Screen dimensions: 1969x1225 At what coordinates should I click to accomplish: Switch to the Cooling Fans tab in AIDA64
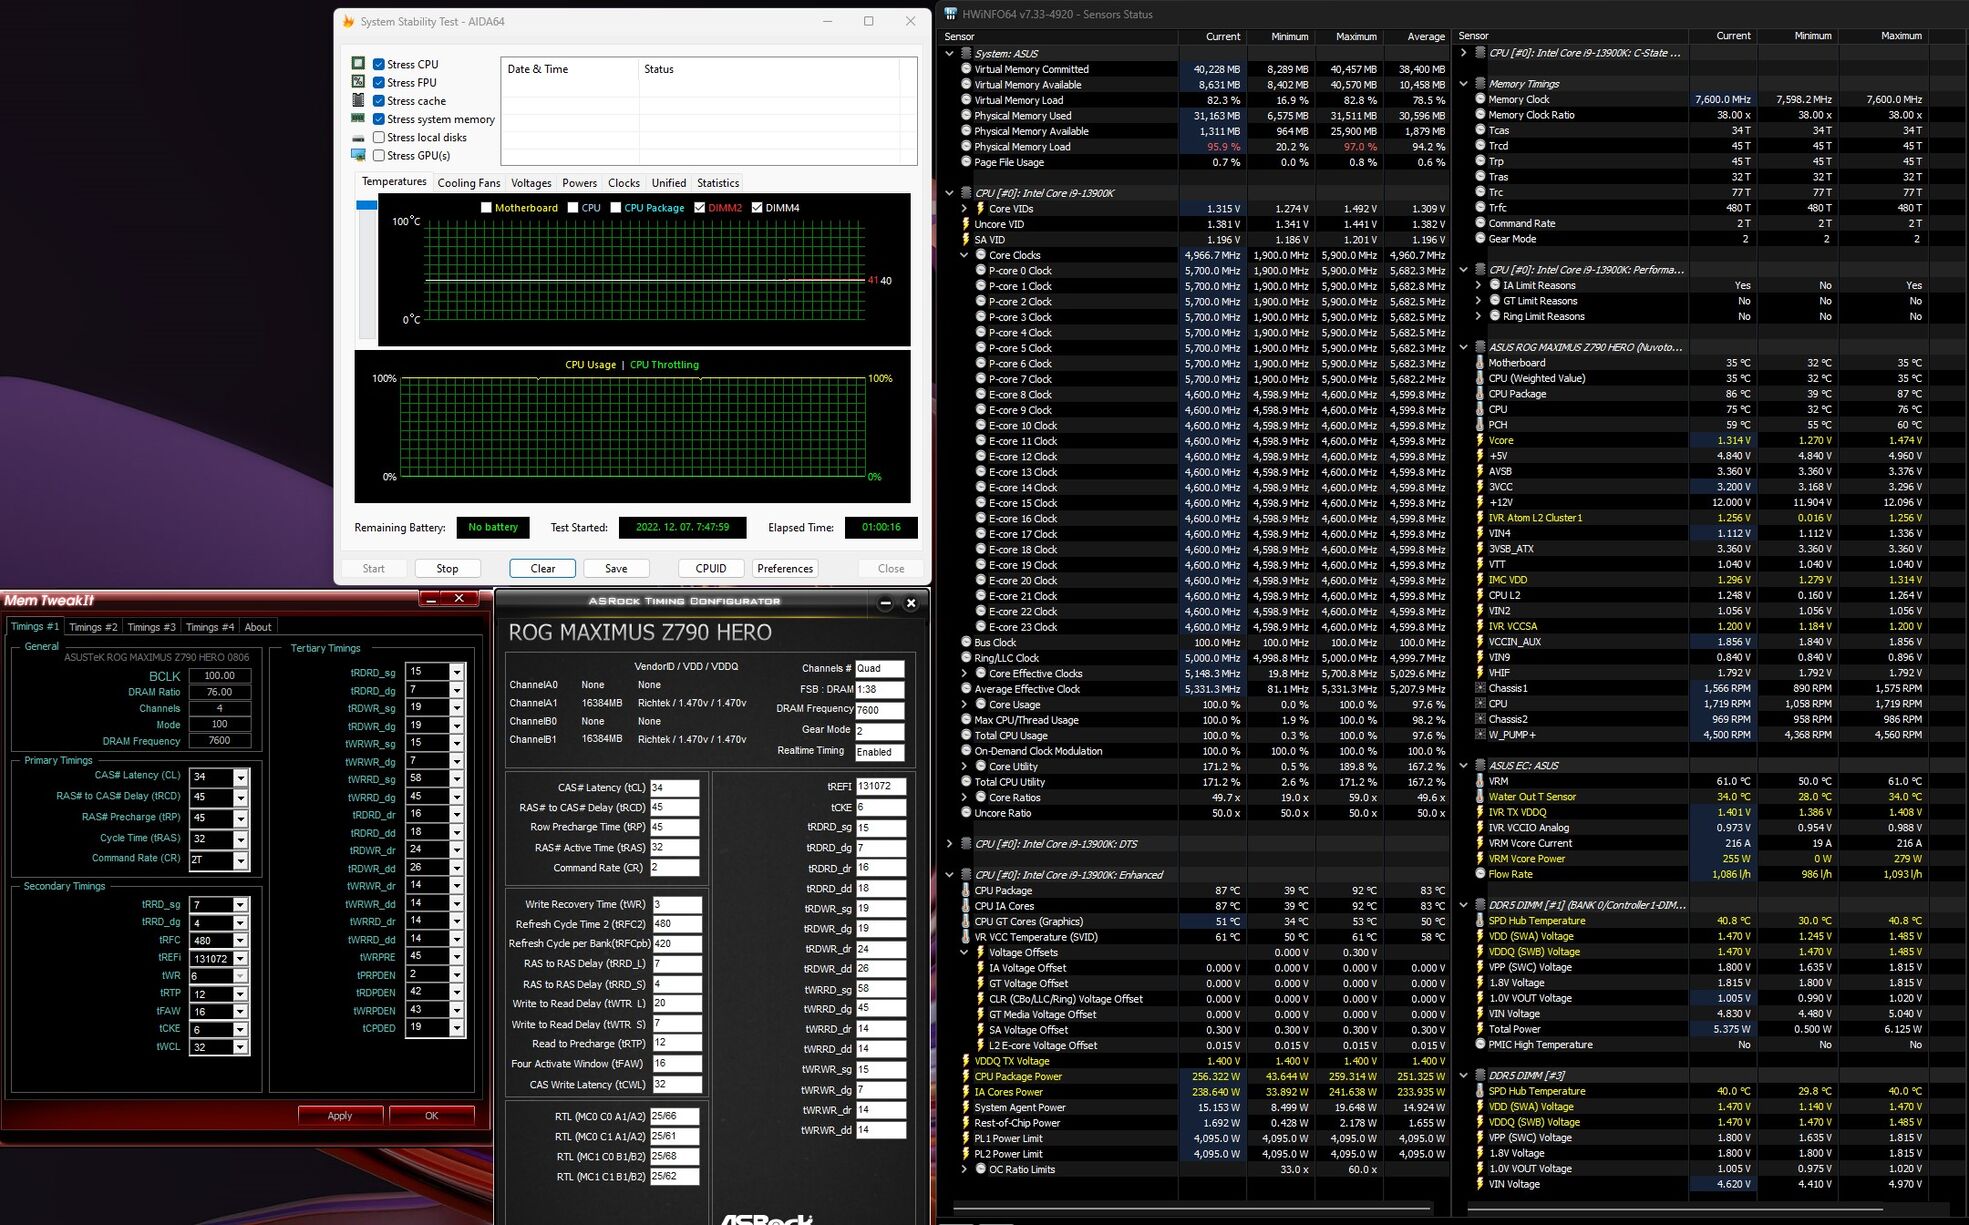[468, 183]
